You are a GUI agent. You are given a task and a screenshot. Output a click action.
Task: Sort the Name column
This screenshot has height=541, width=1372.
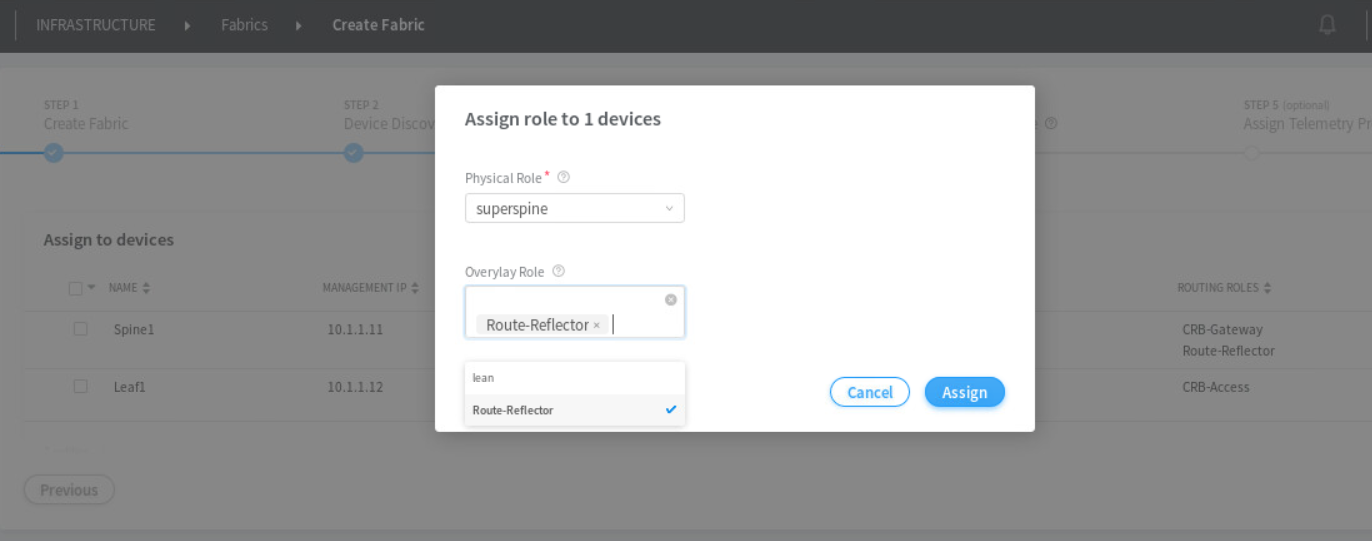tap(146, 288)
